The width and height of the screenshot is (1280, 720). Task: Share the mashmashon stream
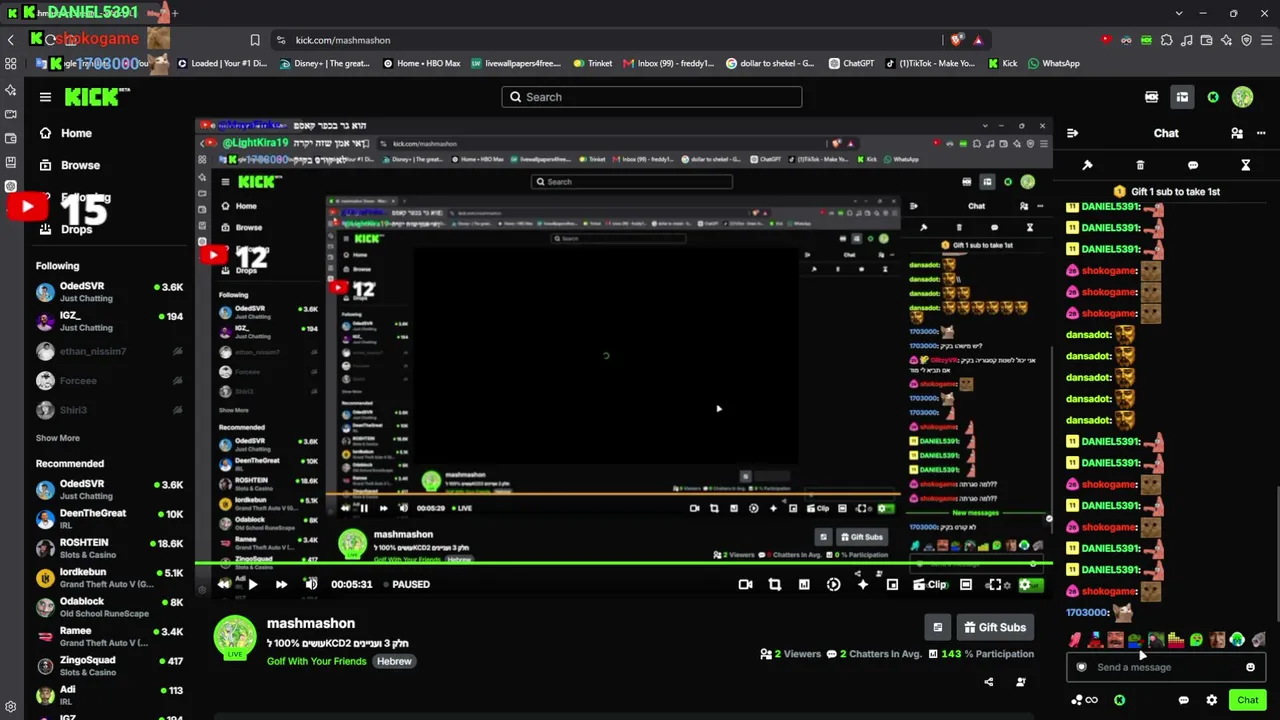pyautogui.click(x=989, y=682)
